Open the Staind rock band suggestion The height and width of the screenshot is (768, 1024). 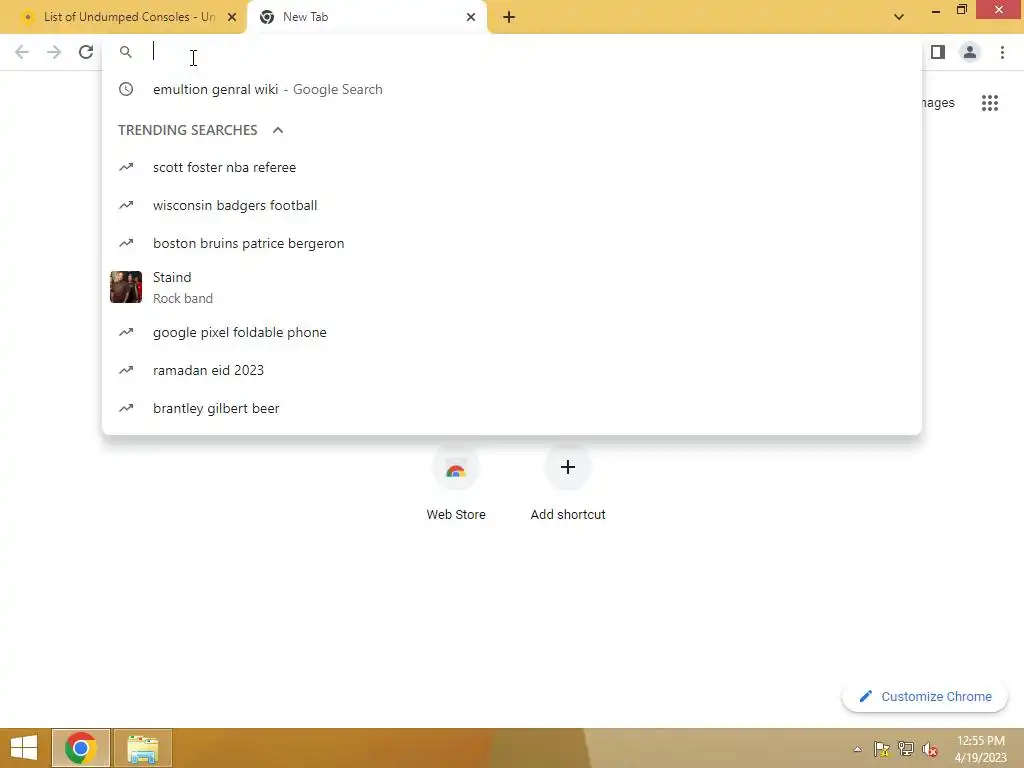click(512, 287)
